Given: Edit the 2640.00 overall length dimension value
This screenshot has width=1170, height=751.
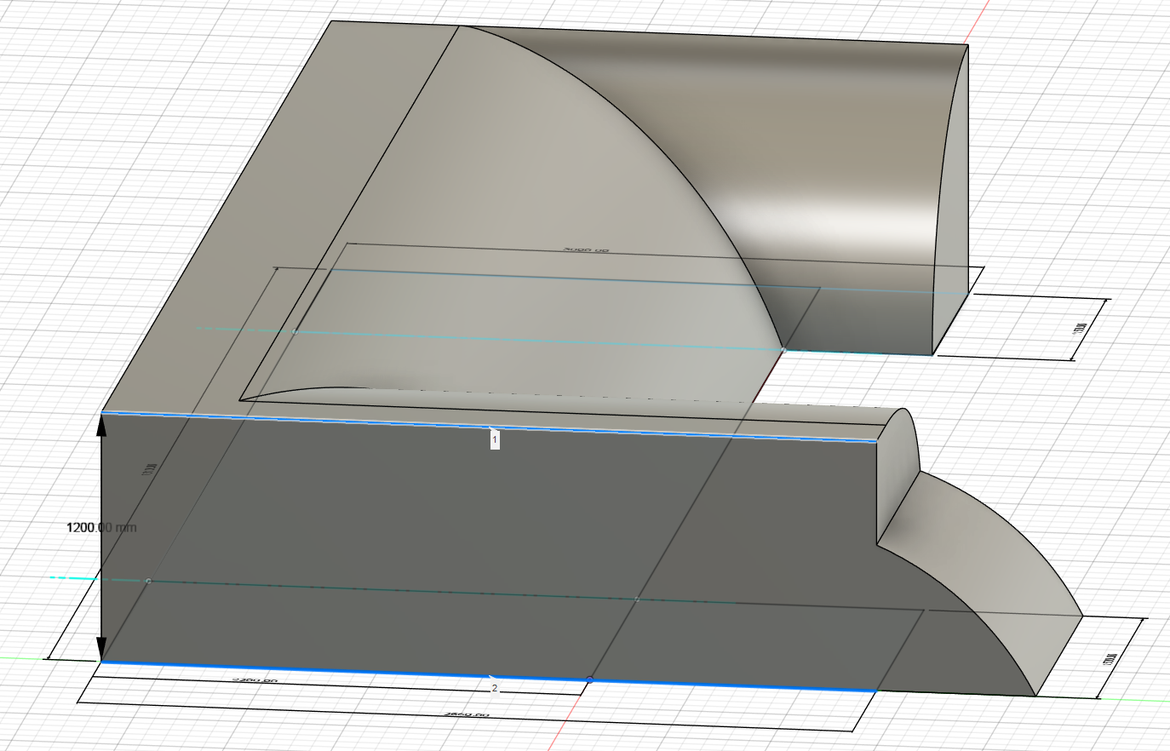Looking at the screenshot, I should coord(466,712).
